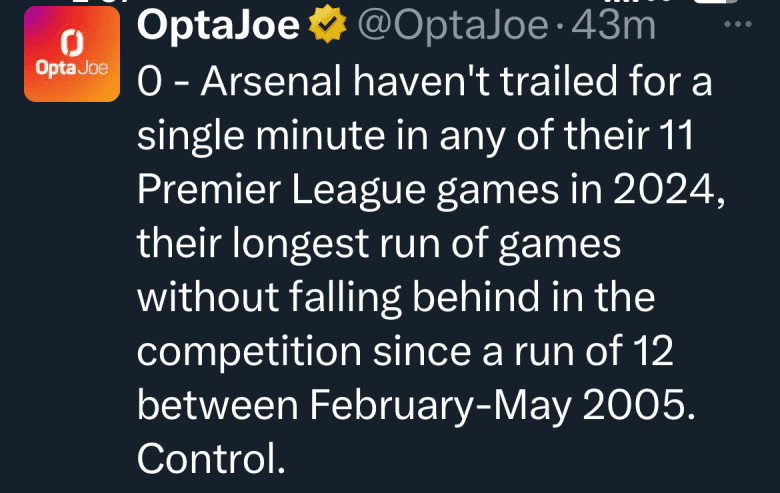The height and width of the screenshot is (493, 780).
Task: Click "without falling behind" in the tweet
Action: 340,297
